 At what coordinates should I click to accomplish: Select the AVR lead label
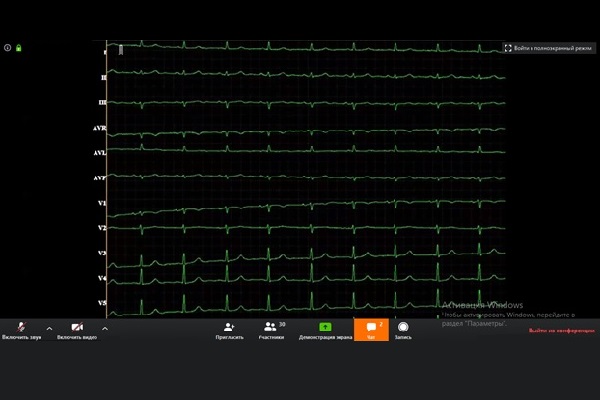pyautogui.click(x=99, y=128)
